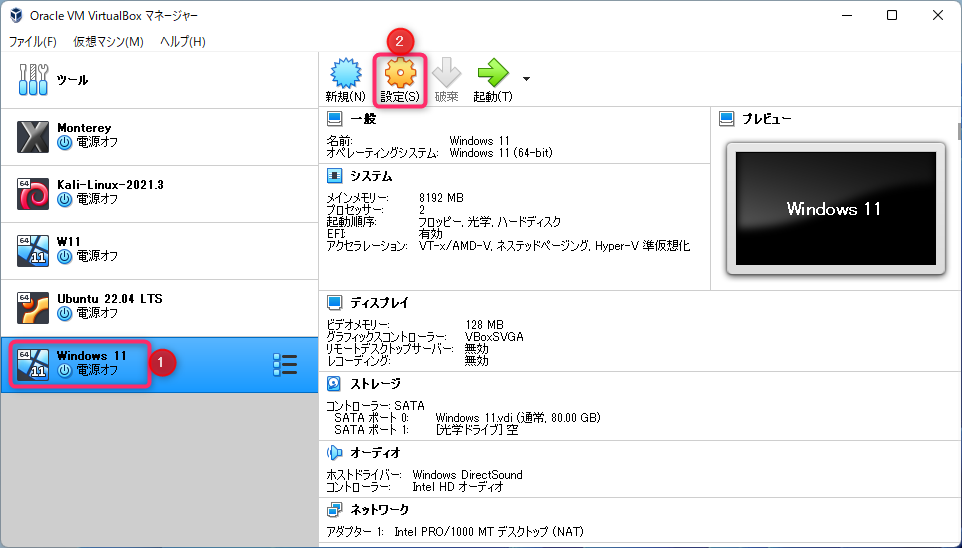Image resolution: width=962 pixels, height=548 pixels.
Task: Open the ストレージ section header link
Action: [x=375, y=384]
